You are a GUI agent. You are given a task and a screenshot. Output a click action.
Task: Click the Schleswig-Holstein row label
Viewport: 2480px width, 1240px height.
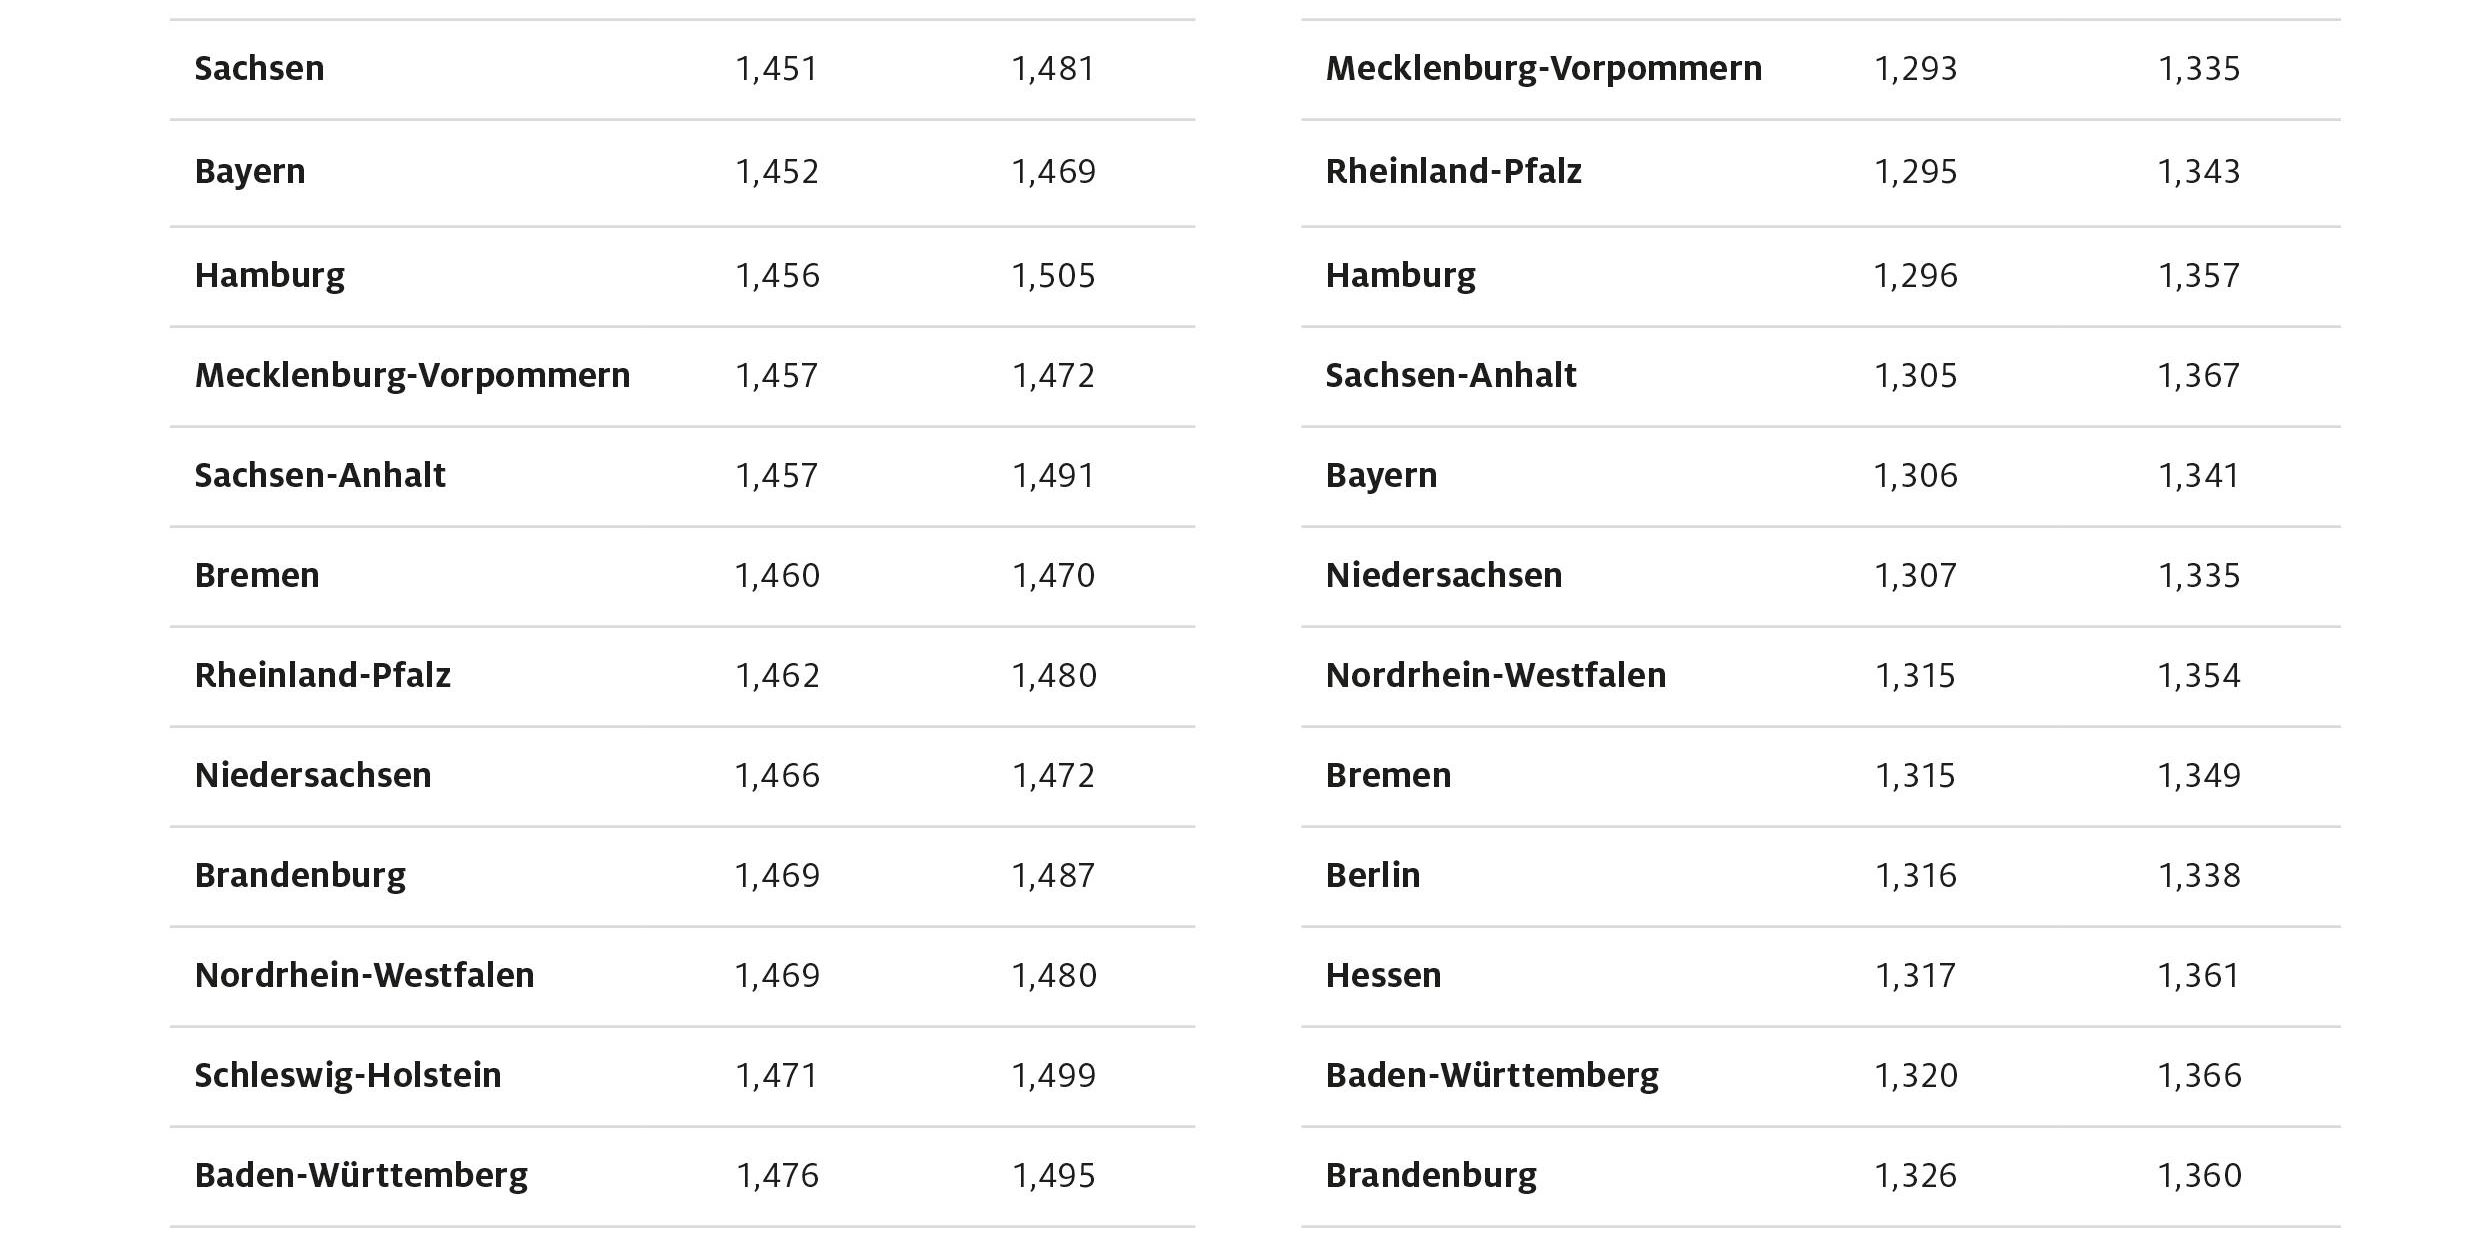tap(348, 1075)
